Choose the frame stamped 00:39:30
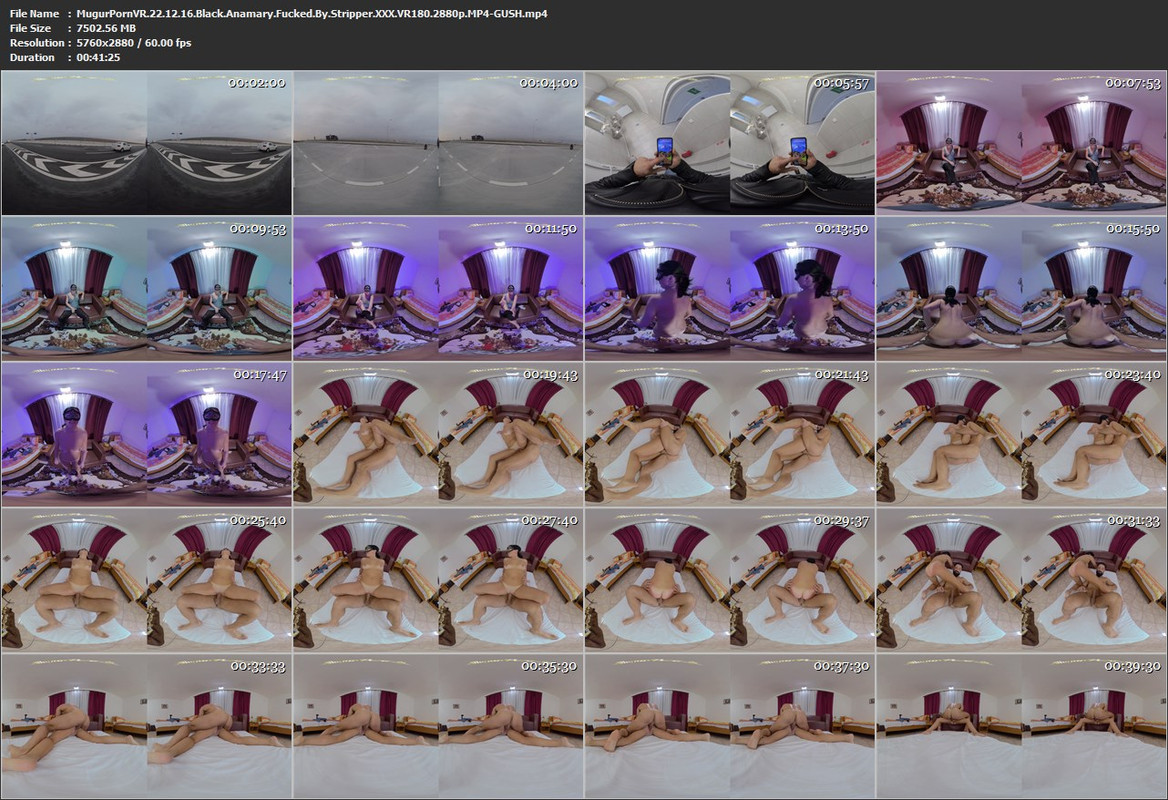The width and height of the screenshot is (1168, 800). pos(1021,727)
